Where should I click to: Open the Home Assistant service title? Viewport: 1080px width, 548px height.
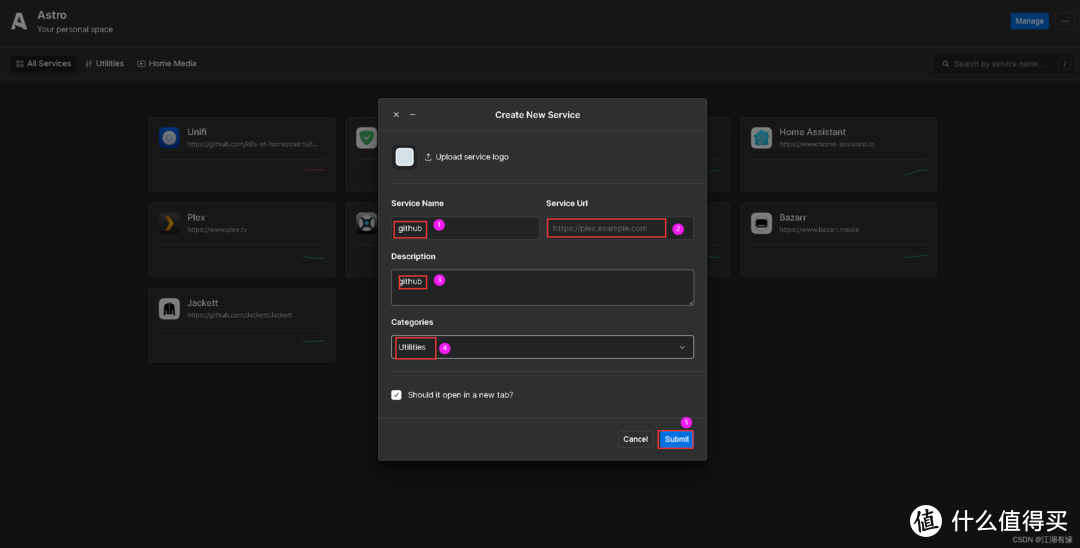(x=813, y=131)
